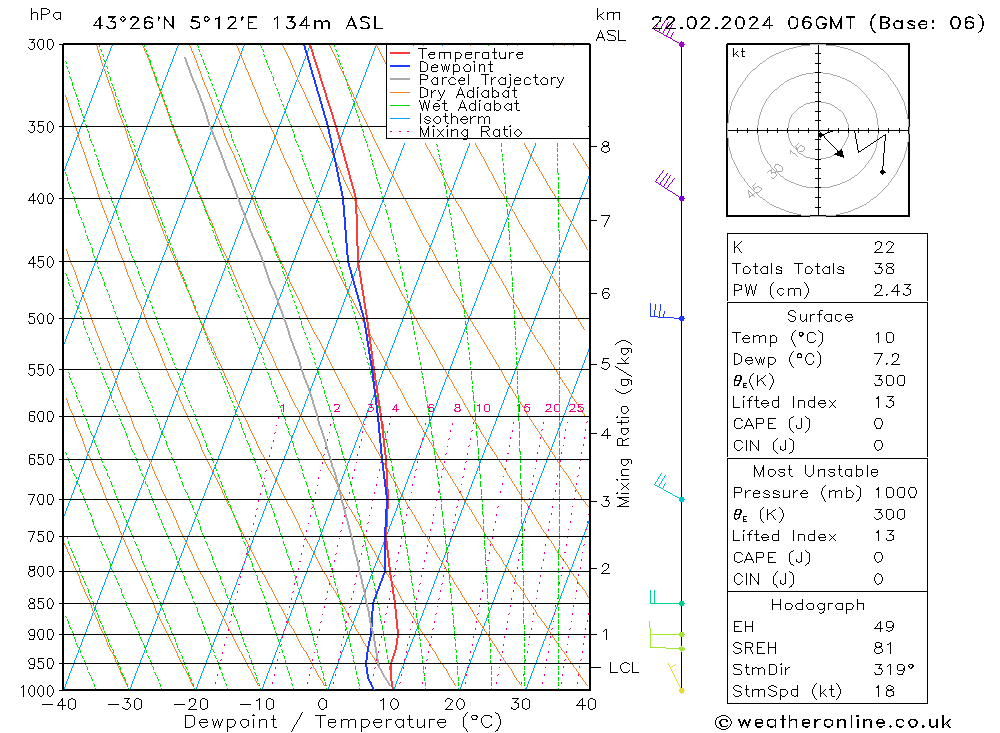Viewport: 1000px width, 733px height.
Task: Click 'CAPE (J)' label in Surface section
Action: pyautogui.click(x=772, y=424)
